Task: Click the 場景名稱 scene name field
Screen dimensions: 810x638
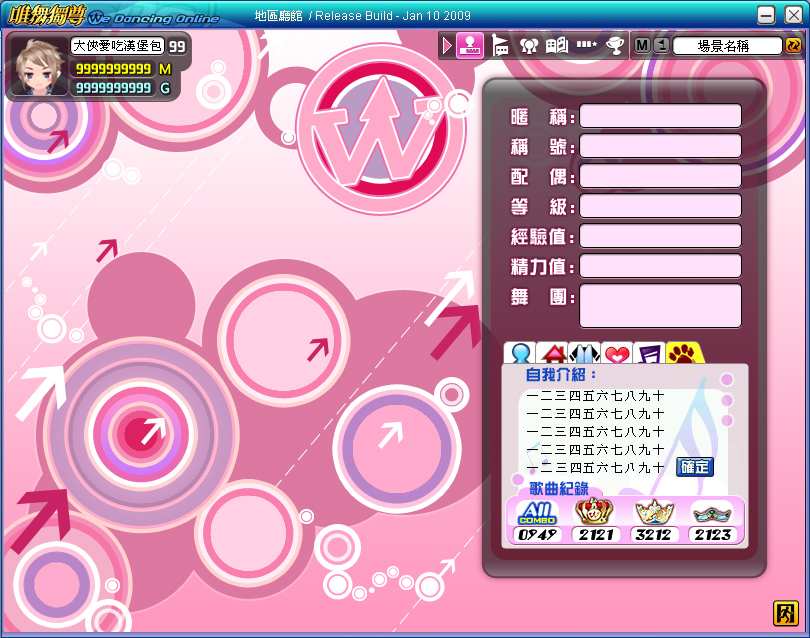Action: point(727,46)
